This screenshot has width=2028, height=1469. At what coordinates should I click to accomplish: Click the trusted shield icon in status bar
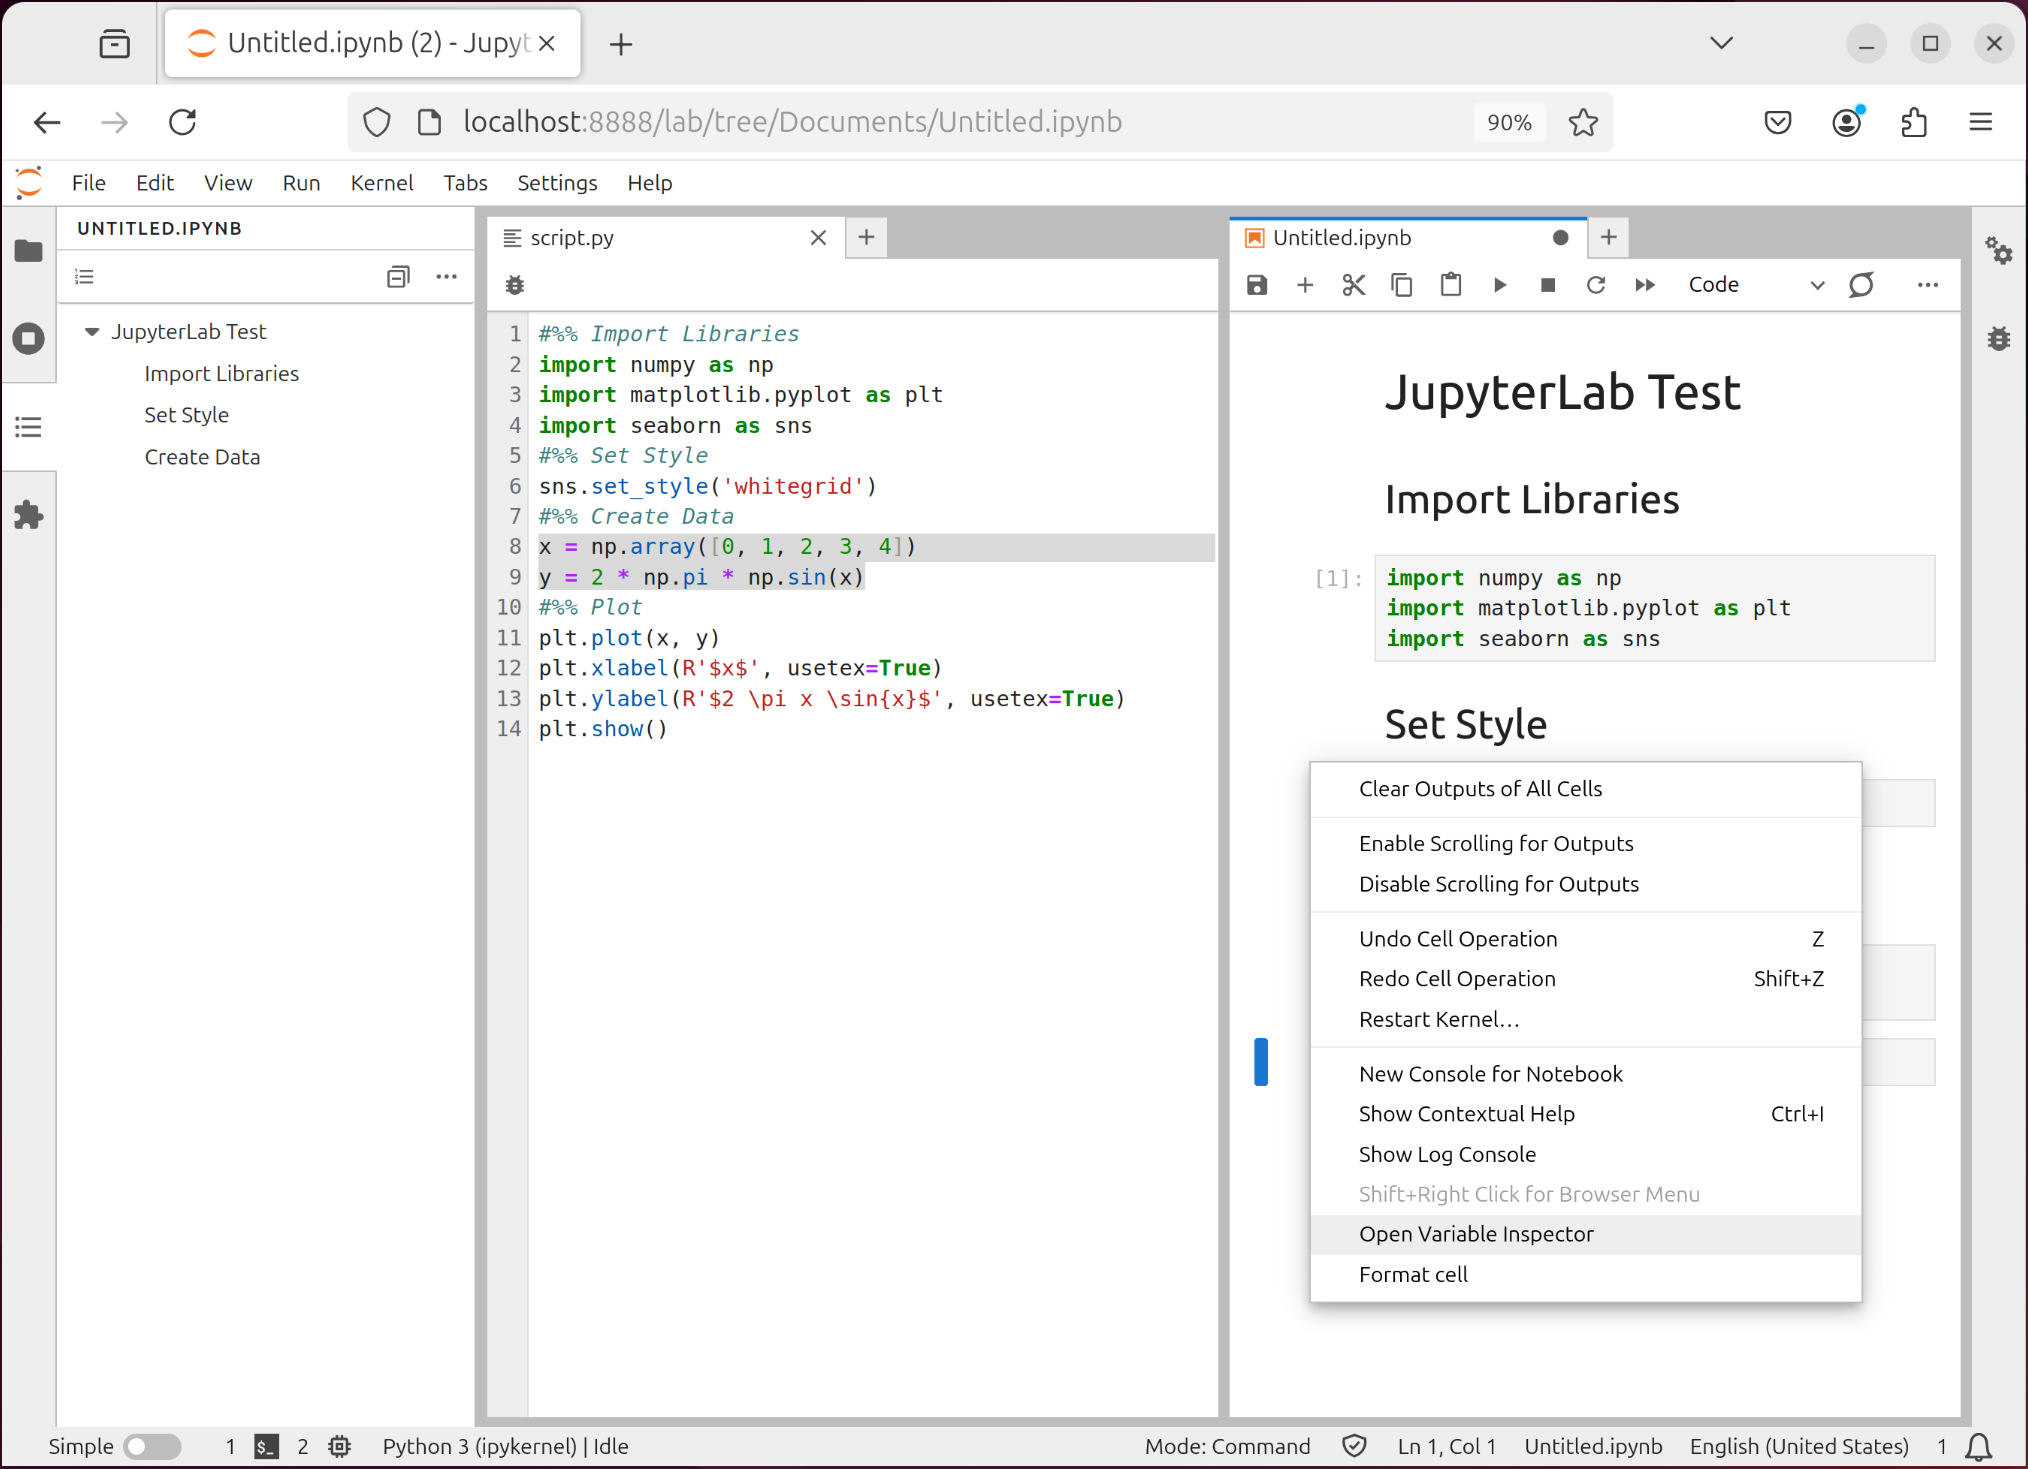[1354, 1446]
